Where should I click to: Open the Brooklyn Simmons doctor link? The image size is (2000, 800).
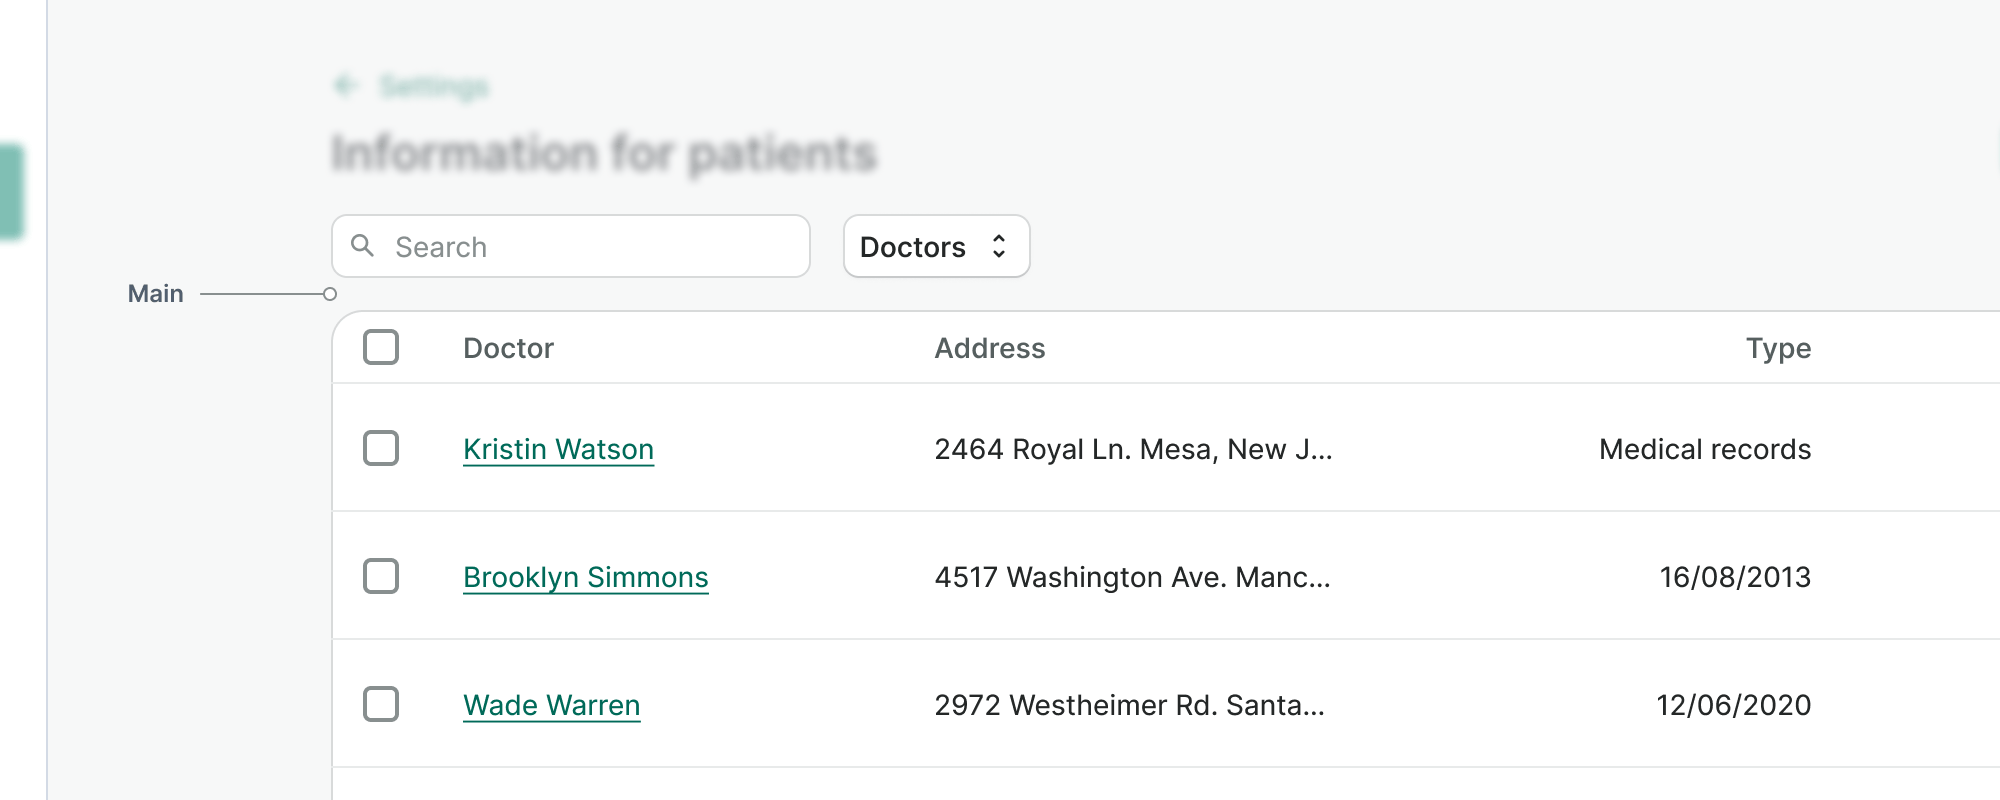(585, 577)
